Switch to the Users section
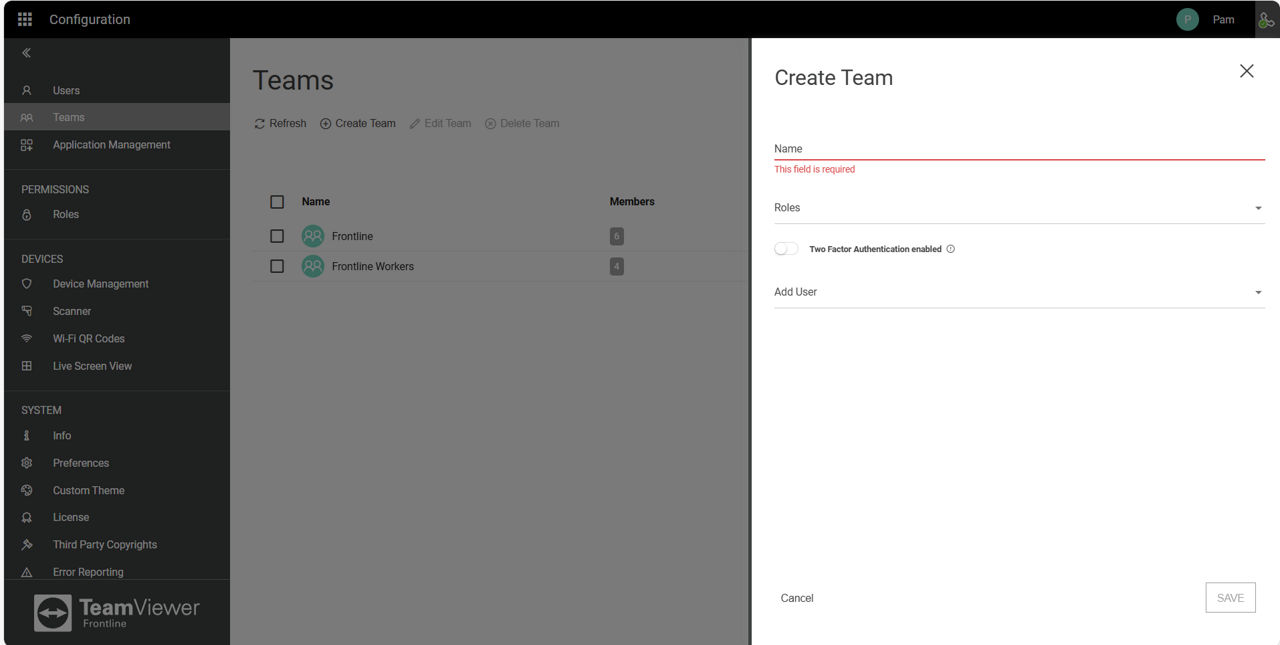Screen dimensions: 1280x645 (x=66, y=90)
